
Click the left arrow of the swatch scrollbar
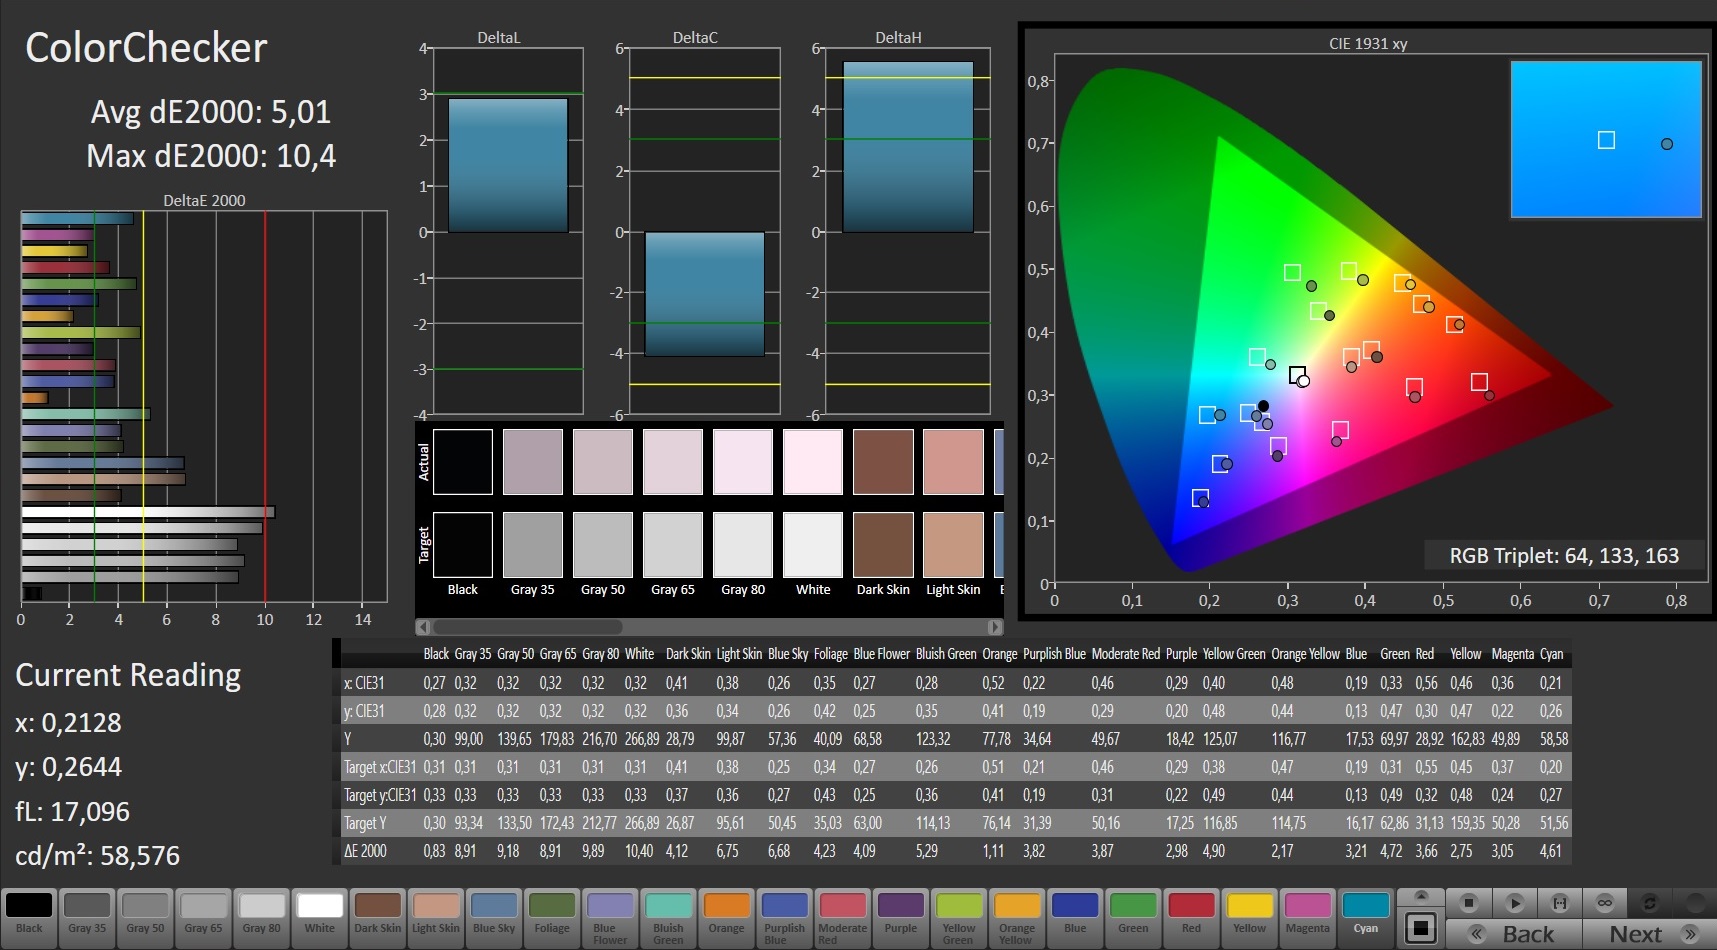(x=423, y=627)
